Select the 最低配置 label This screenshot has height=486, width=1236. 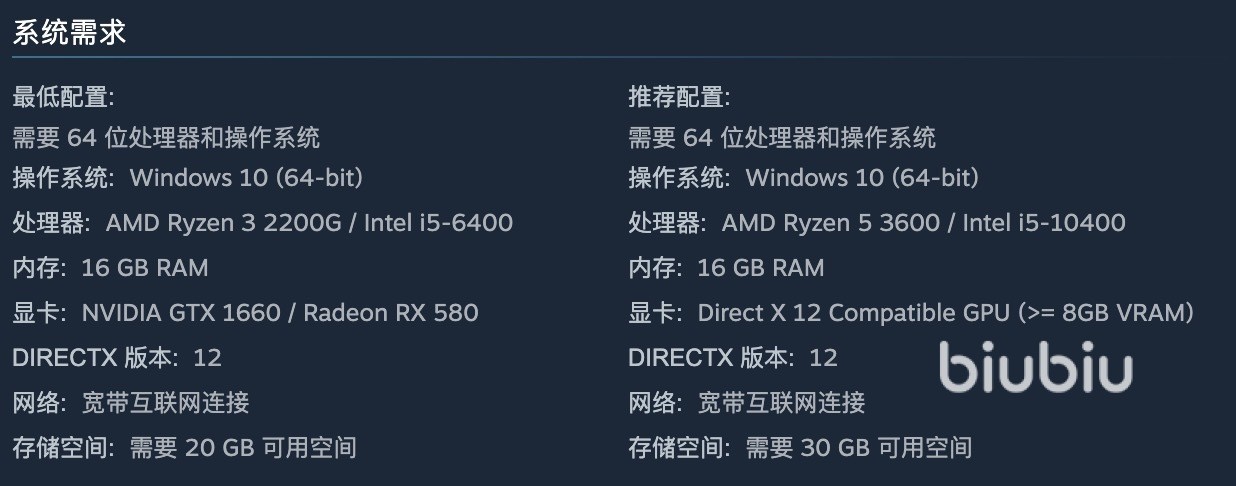click(63, 97)
